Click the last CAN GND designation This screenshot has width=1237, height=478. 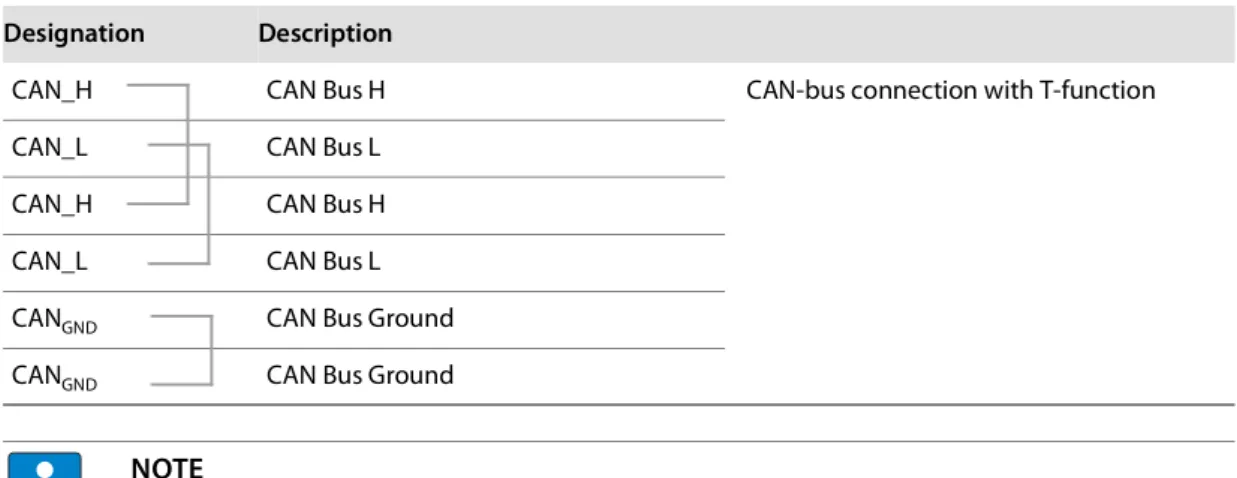55,377
